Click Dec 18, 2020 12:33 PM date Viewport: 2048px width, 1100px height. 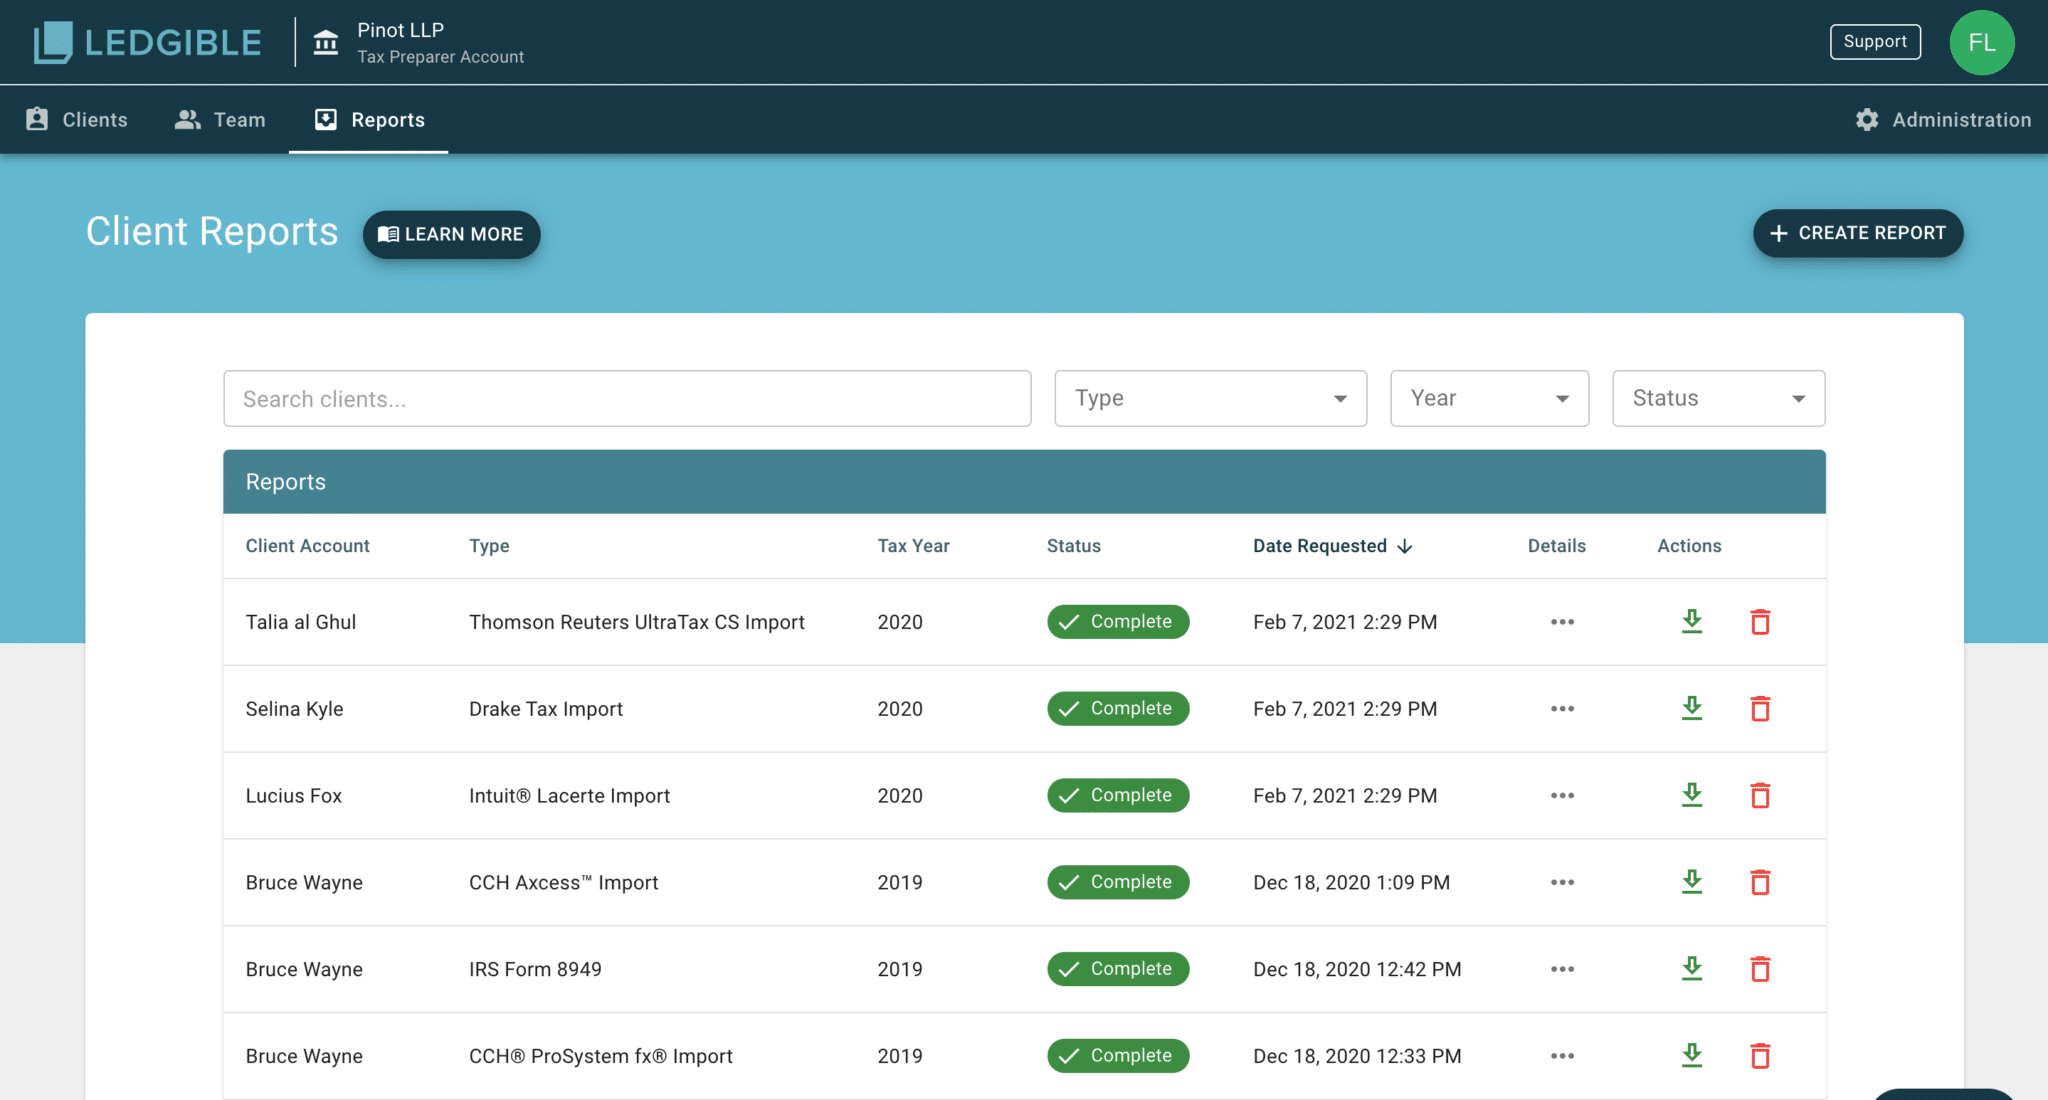tap(1357, 1056)
